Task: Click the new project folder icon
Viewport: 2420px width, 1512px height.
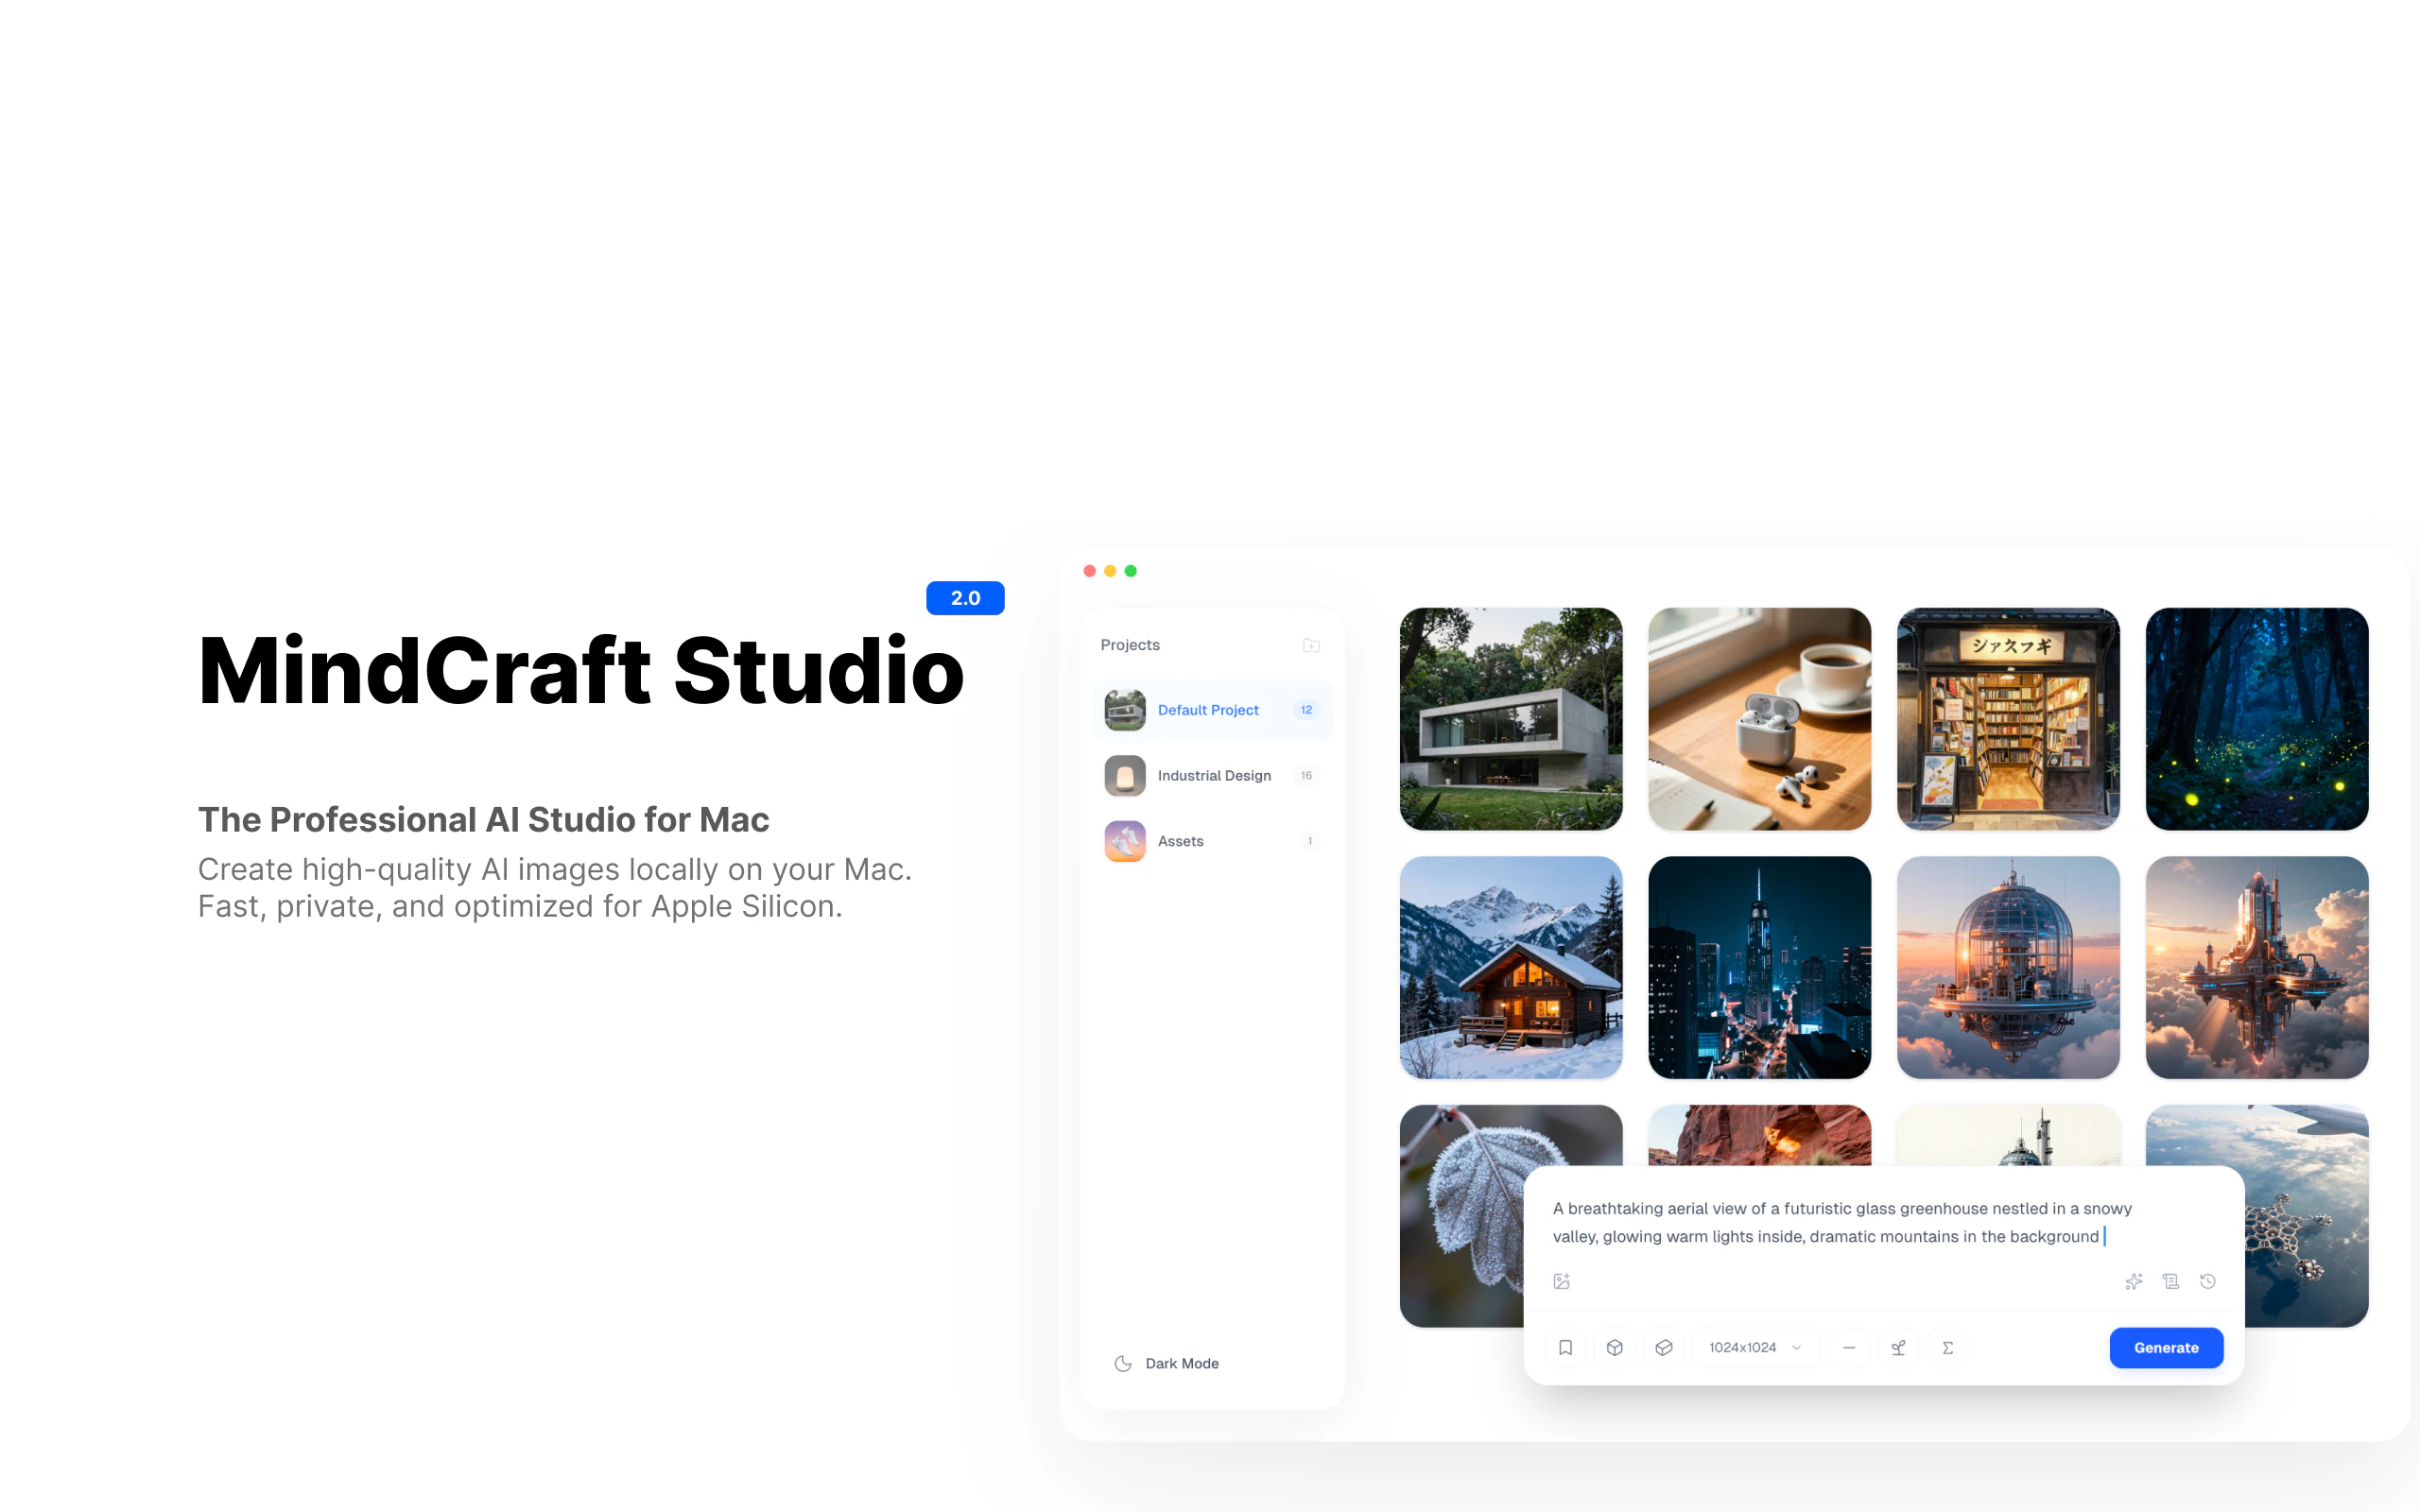Action: (1311, 645)
